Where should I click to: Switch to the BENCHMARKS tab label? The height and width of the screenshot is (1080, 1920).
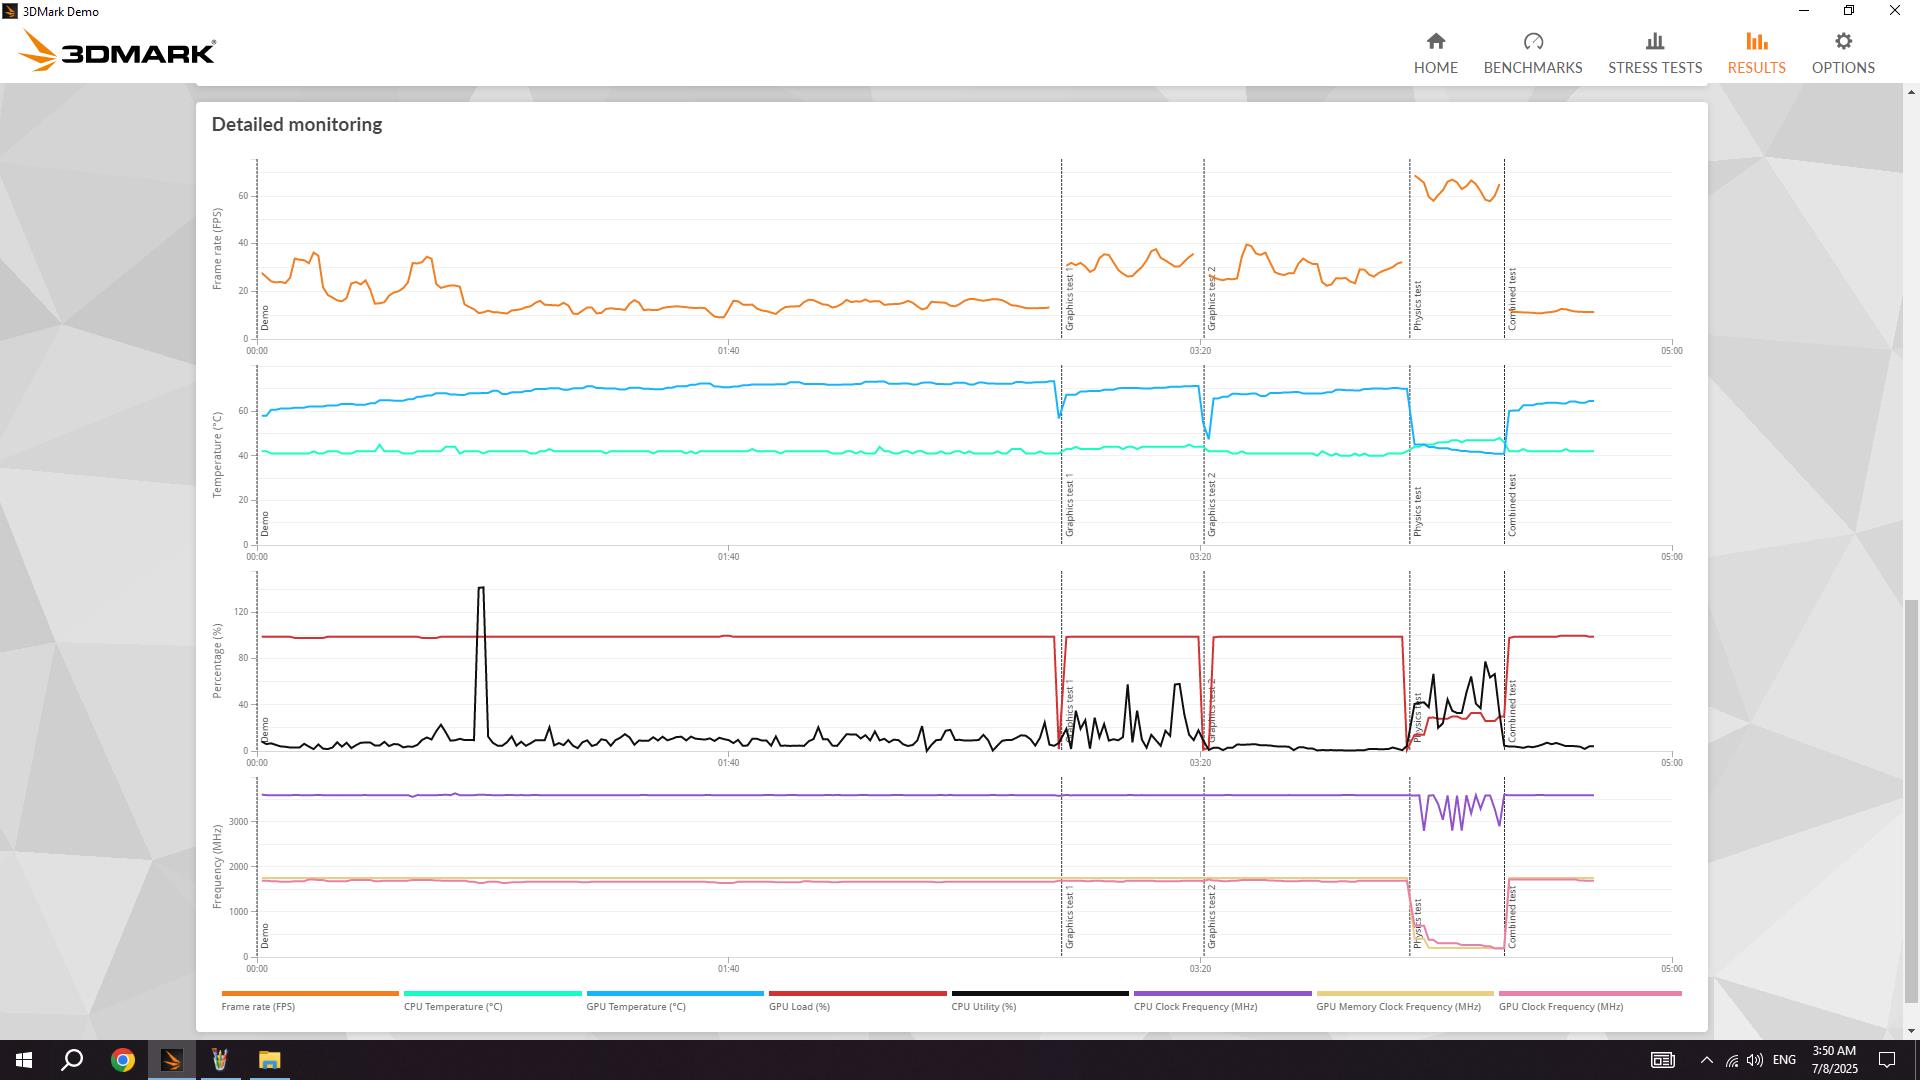click(1532, 68)
